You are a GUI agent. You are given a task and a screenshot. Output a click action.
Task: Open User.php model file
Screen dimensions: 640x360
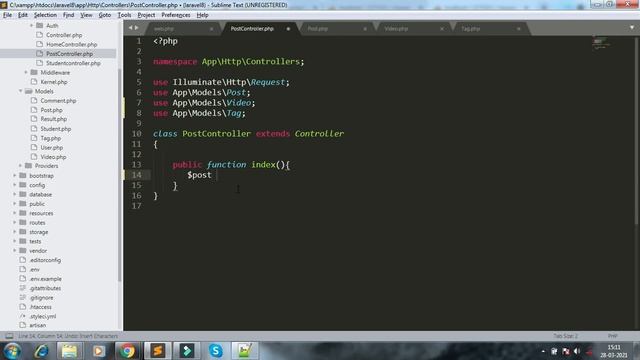(x=51, y=148)
